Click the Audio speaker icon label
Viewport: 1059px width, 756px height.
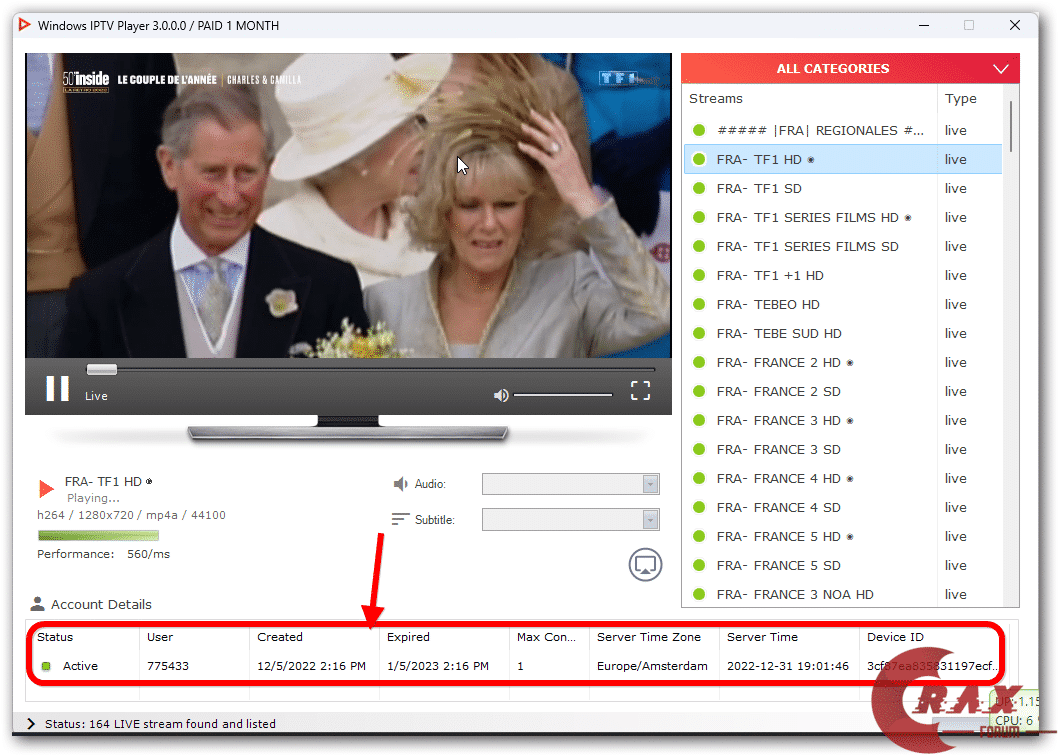401,484
